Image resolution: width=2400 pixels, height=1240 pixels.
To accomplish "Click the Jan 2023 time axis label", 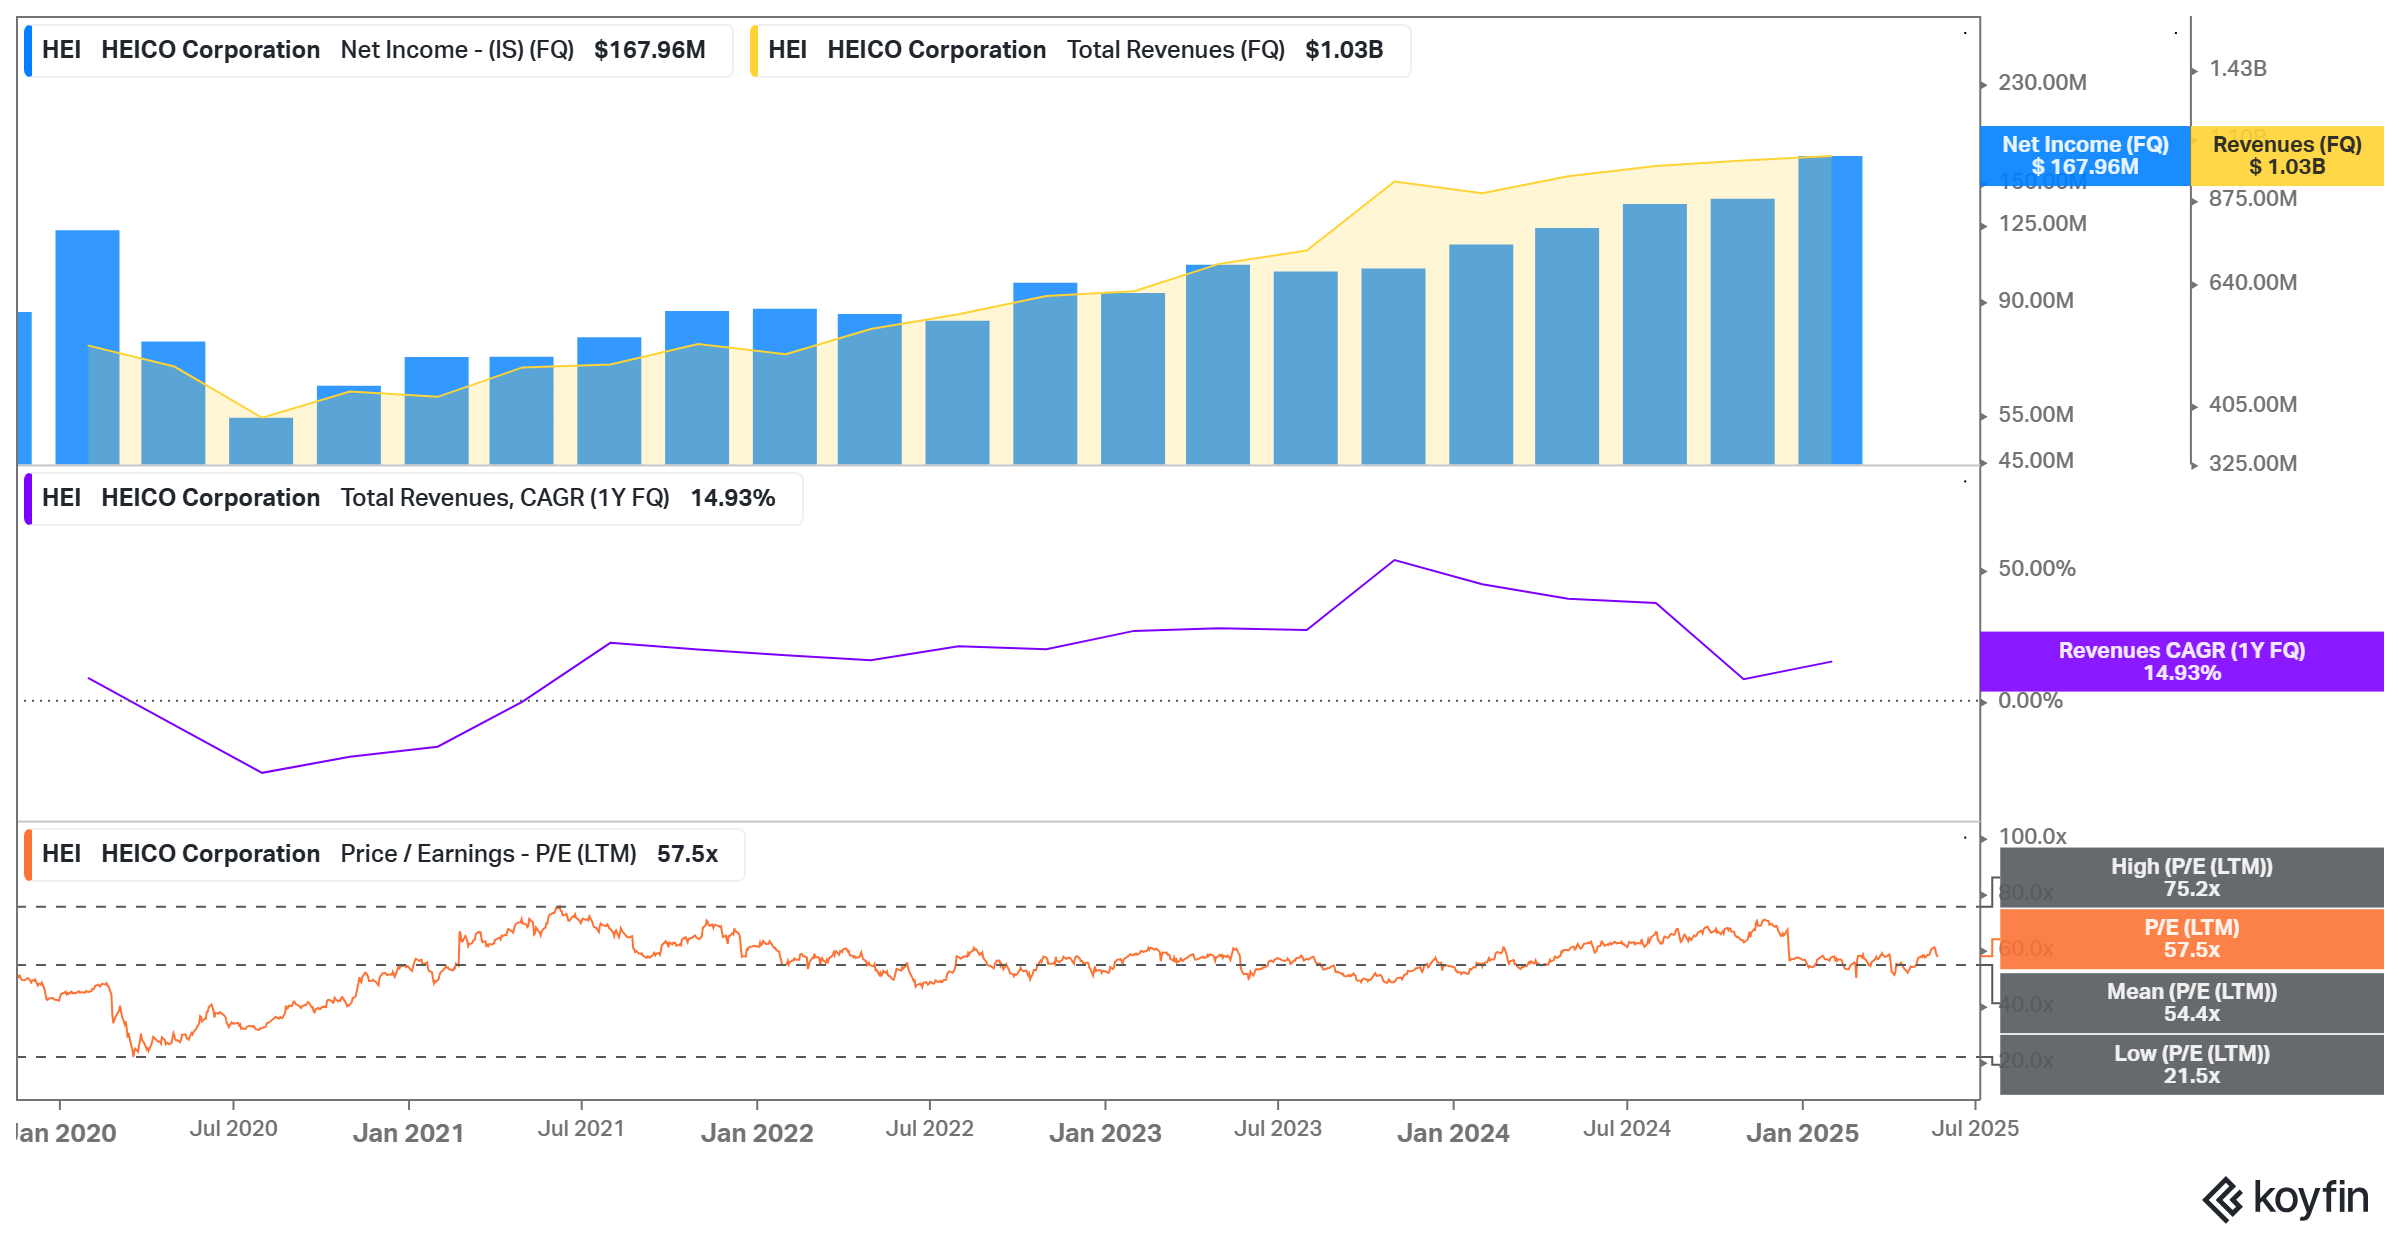I will [x=1105, y=1133].
